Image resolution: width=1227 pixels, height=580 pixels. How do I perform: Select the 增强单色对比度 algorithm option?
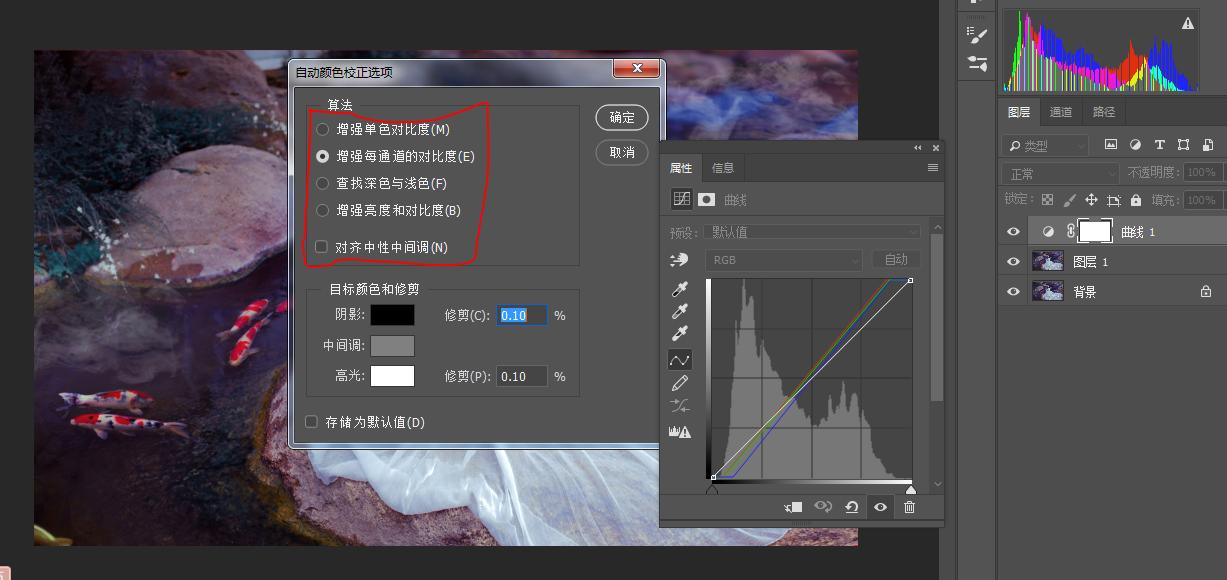322,128
